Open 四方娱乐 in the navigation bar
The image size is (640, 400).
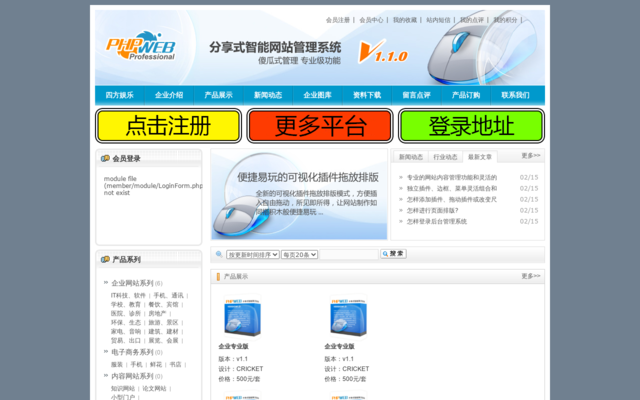120,95
